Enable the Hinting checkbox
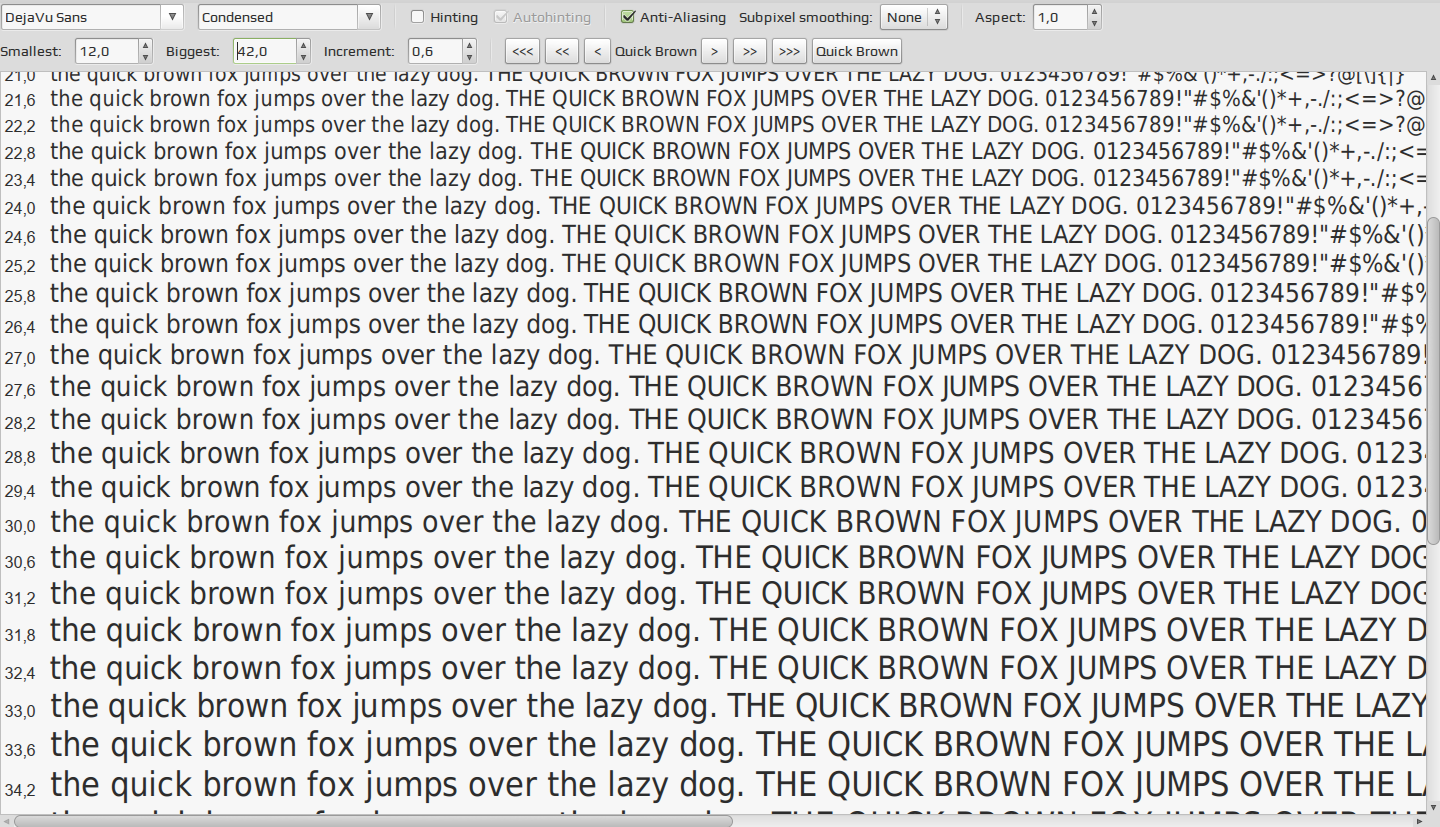1440x827 pixels. click(x=418, y=17)
